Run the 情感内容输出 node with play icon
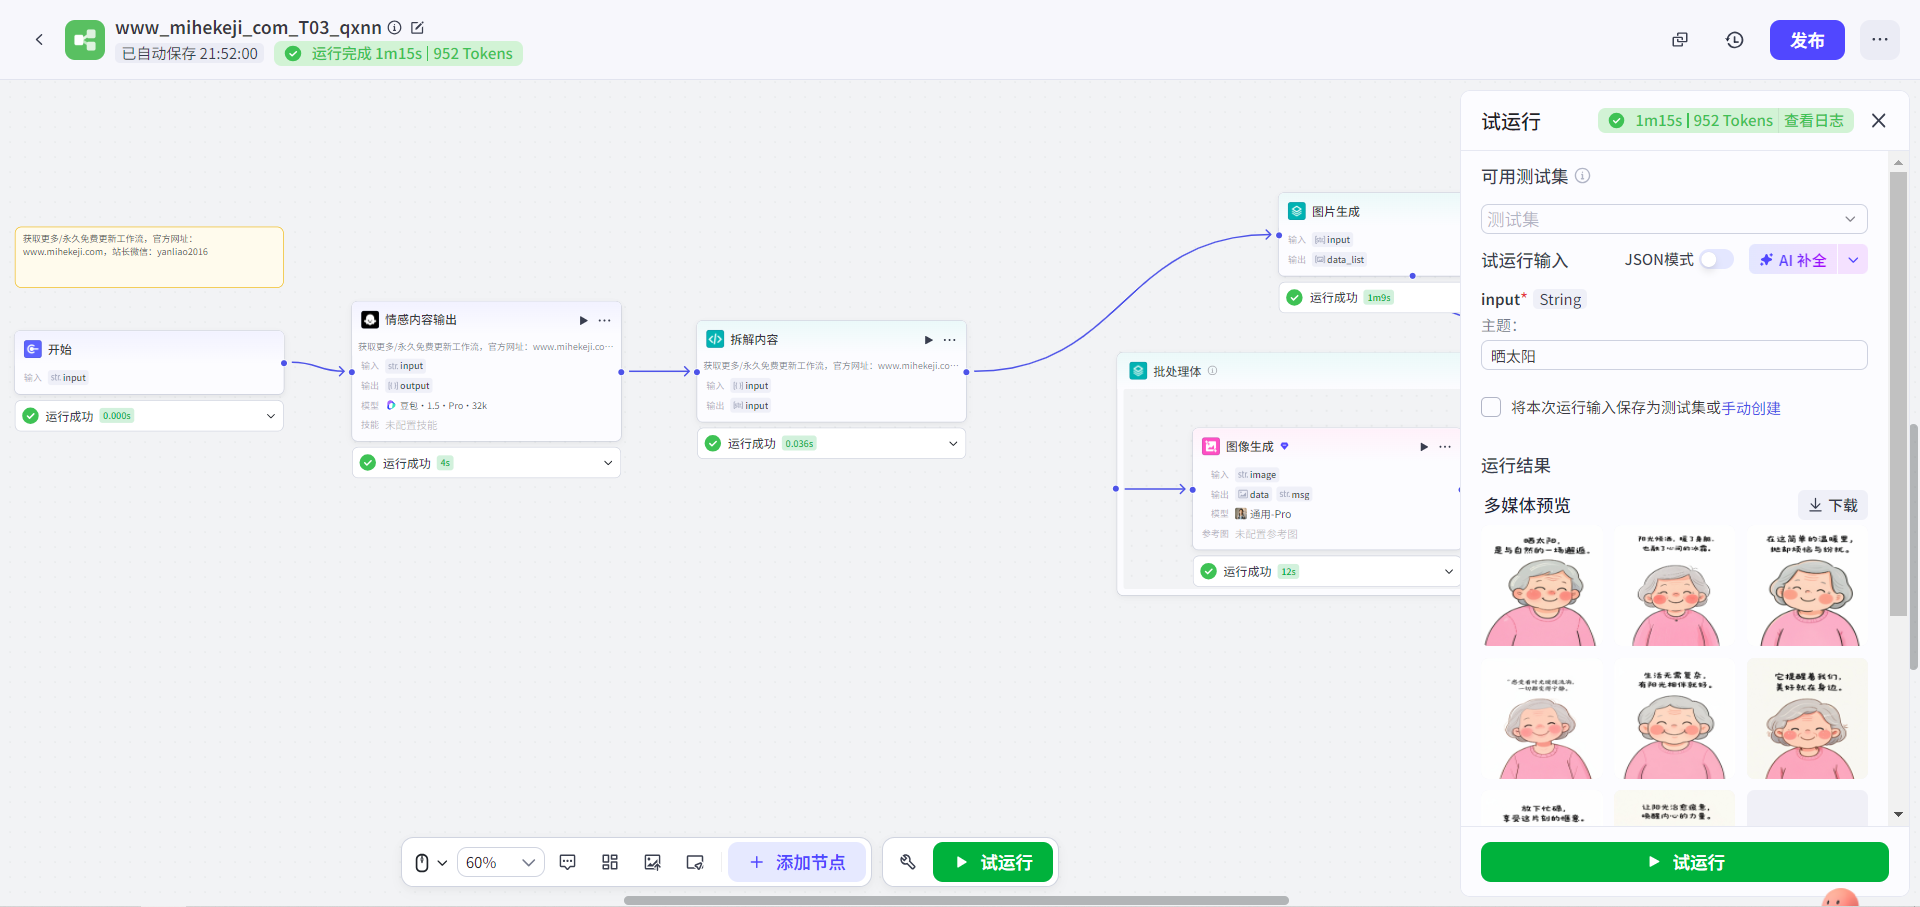This screenshot has height=907, width=1920. 583,320
